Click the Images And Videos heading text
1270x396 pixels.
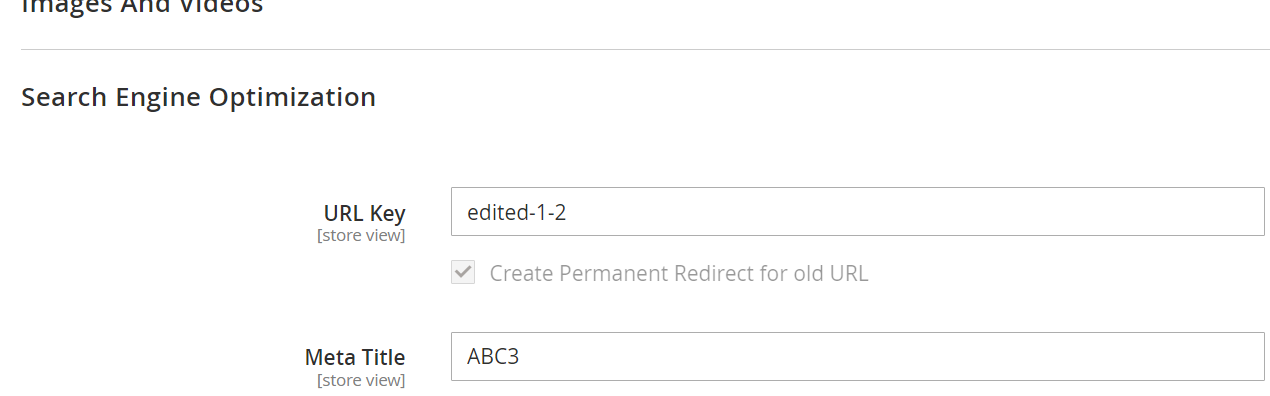click(142, 6)
